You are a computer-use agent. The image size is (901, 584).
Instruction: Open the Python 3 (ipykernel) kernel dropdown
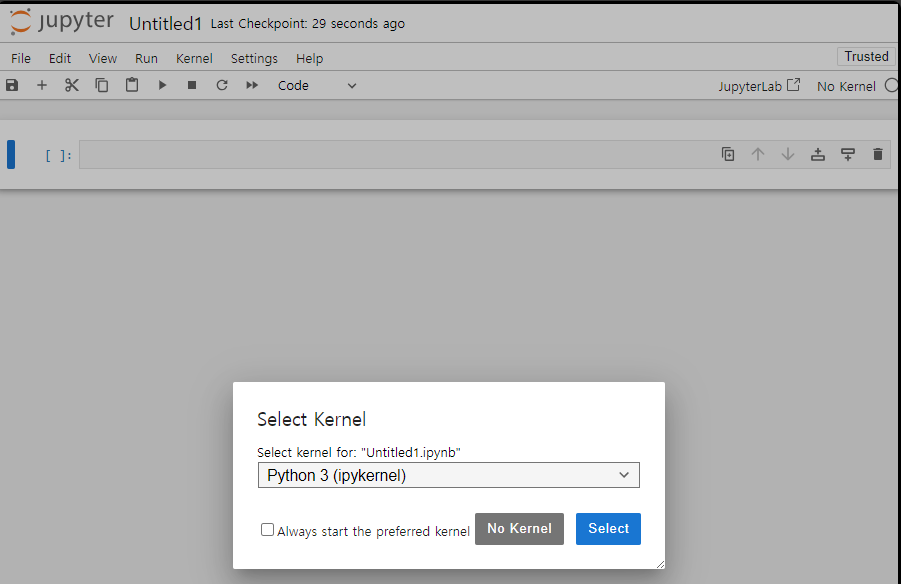[x=449, y=475]
